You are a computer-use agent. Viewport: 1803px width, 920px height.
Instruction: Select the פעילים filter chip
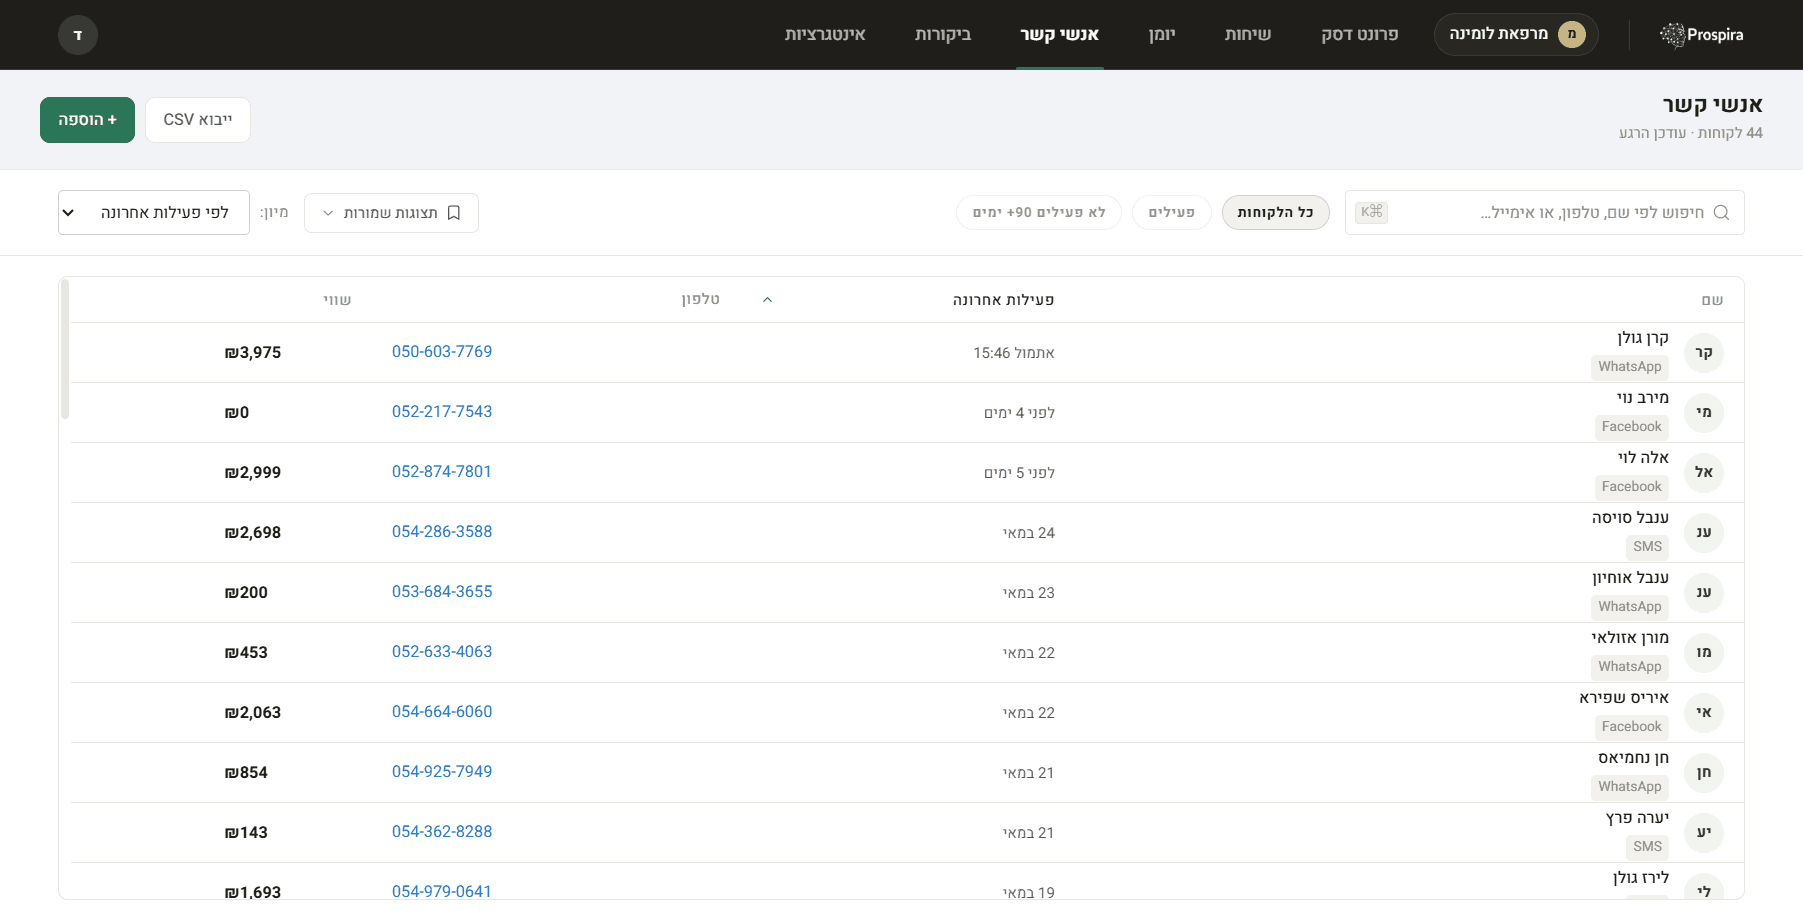click(1172, 212)
